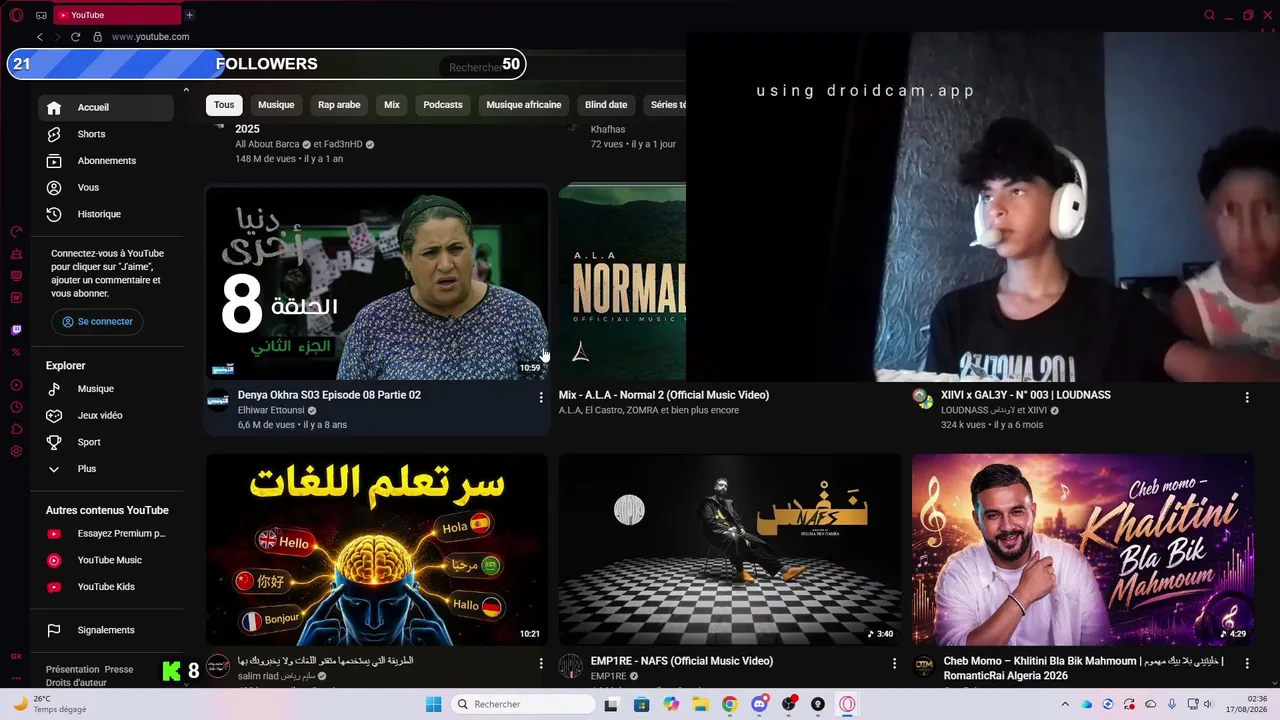Open GX Control speedometer icon in sidebar
Screen dimensions: 1280x720
coord(16,232)
